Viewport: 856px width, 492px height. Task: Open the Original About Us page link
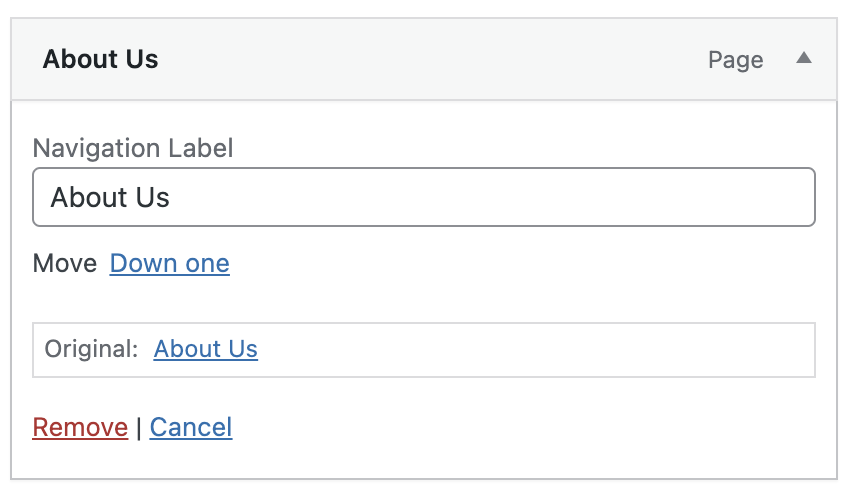(x=205, y=349)
